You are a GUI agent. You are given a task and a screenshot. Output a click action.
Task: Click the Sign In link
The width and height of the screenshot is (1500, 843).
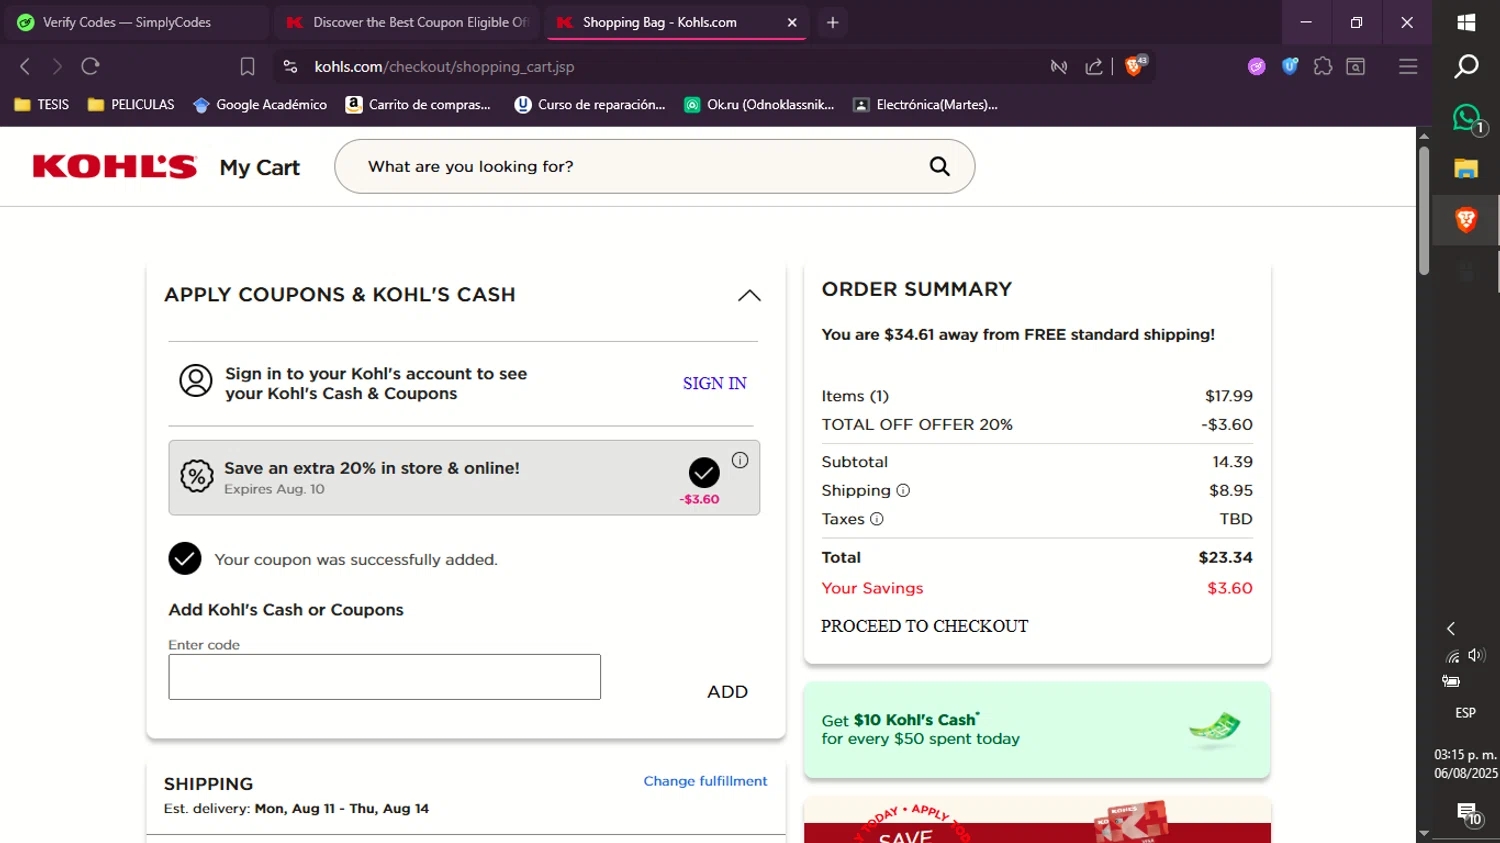click(x=714, y=383)
